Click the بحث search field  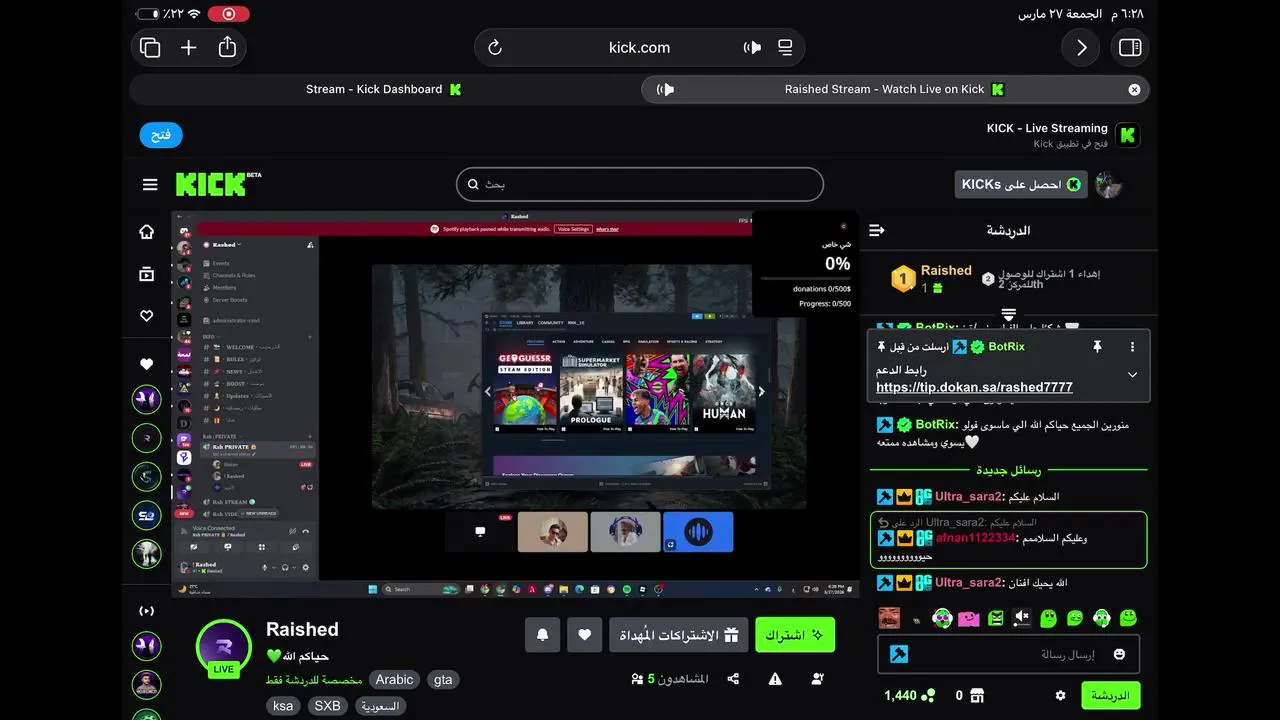(640, 184)
